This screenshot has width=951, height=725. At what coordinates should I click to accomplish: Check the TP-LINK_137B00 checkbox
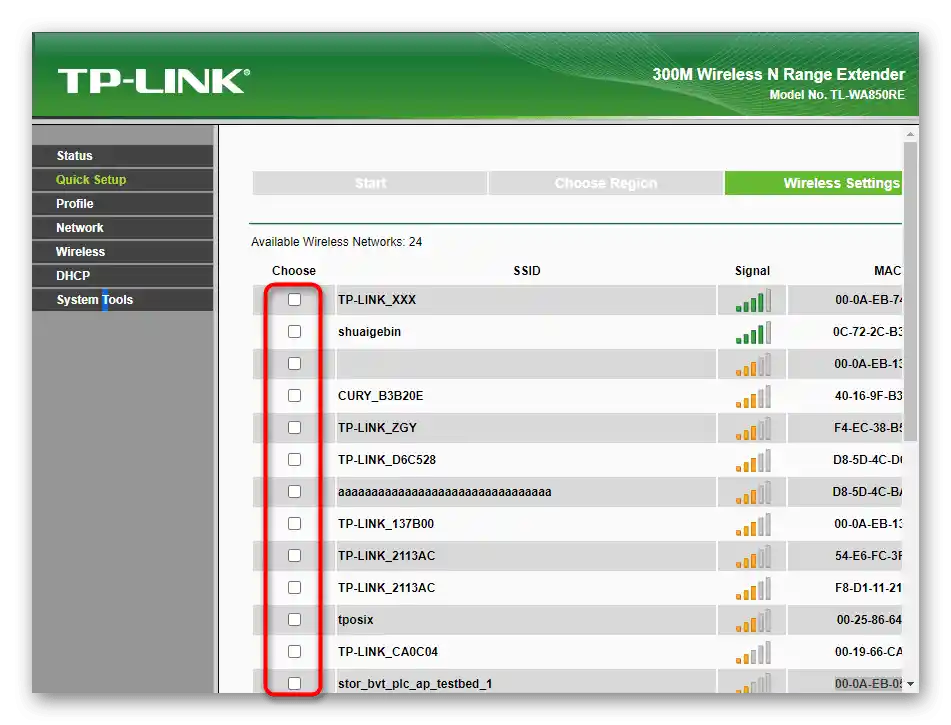(x=294, y=524)
